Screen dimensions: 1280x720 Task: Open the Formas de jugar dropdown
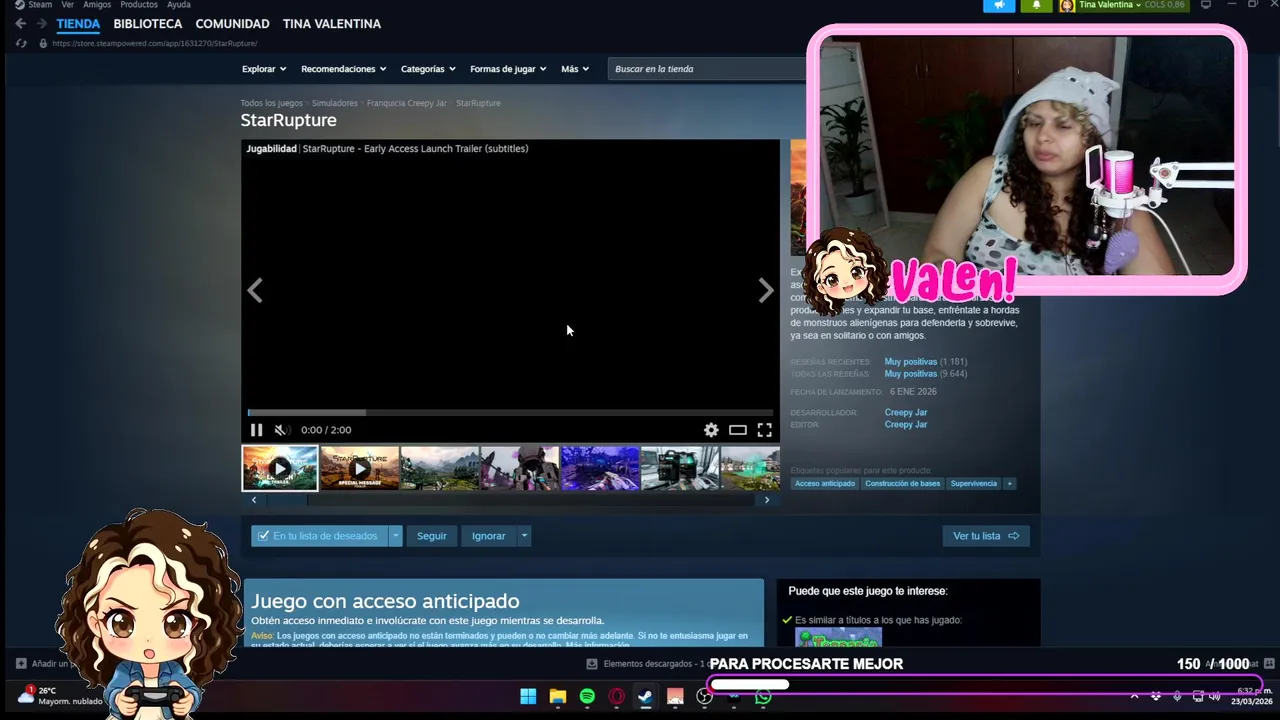[508, 69]
